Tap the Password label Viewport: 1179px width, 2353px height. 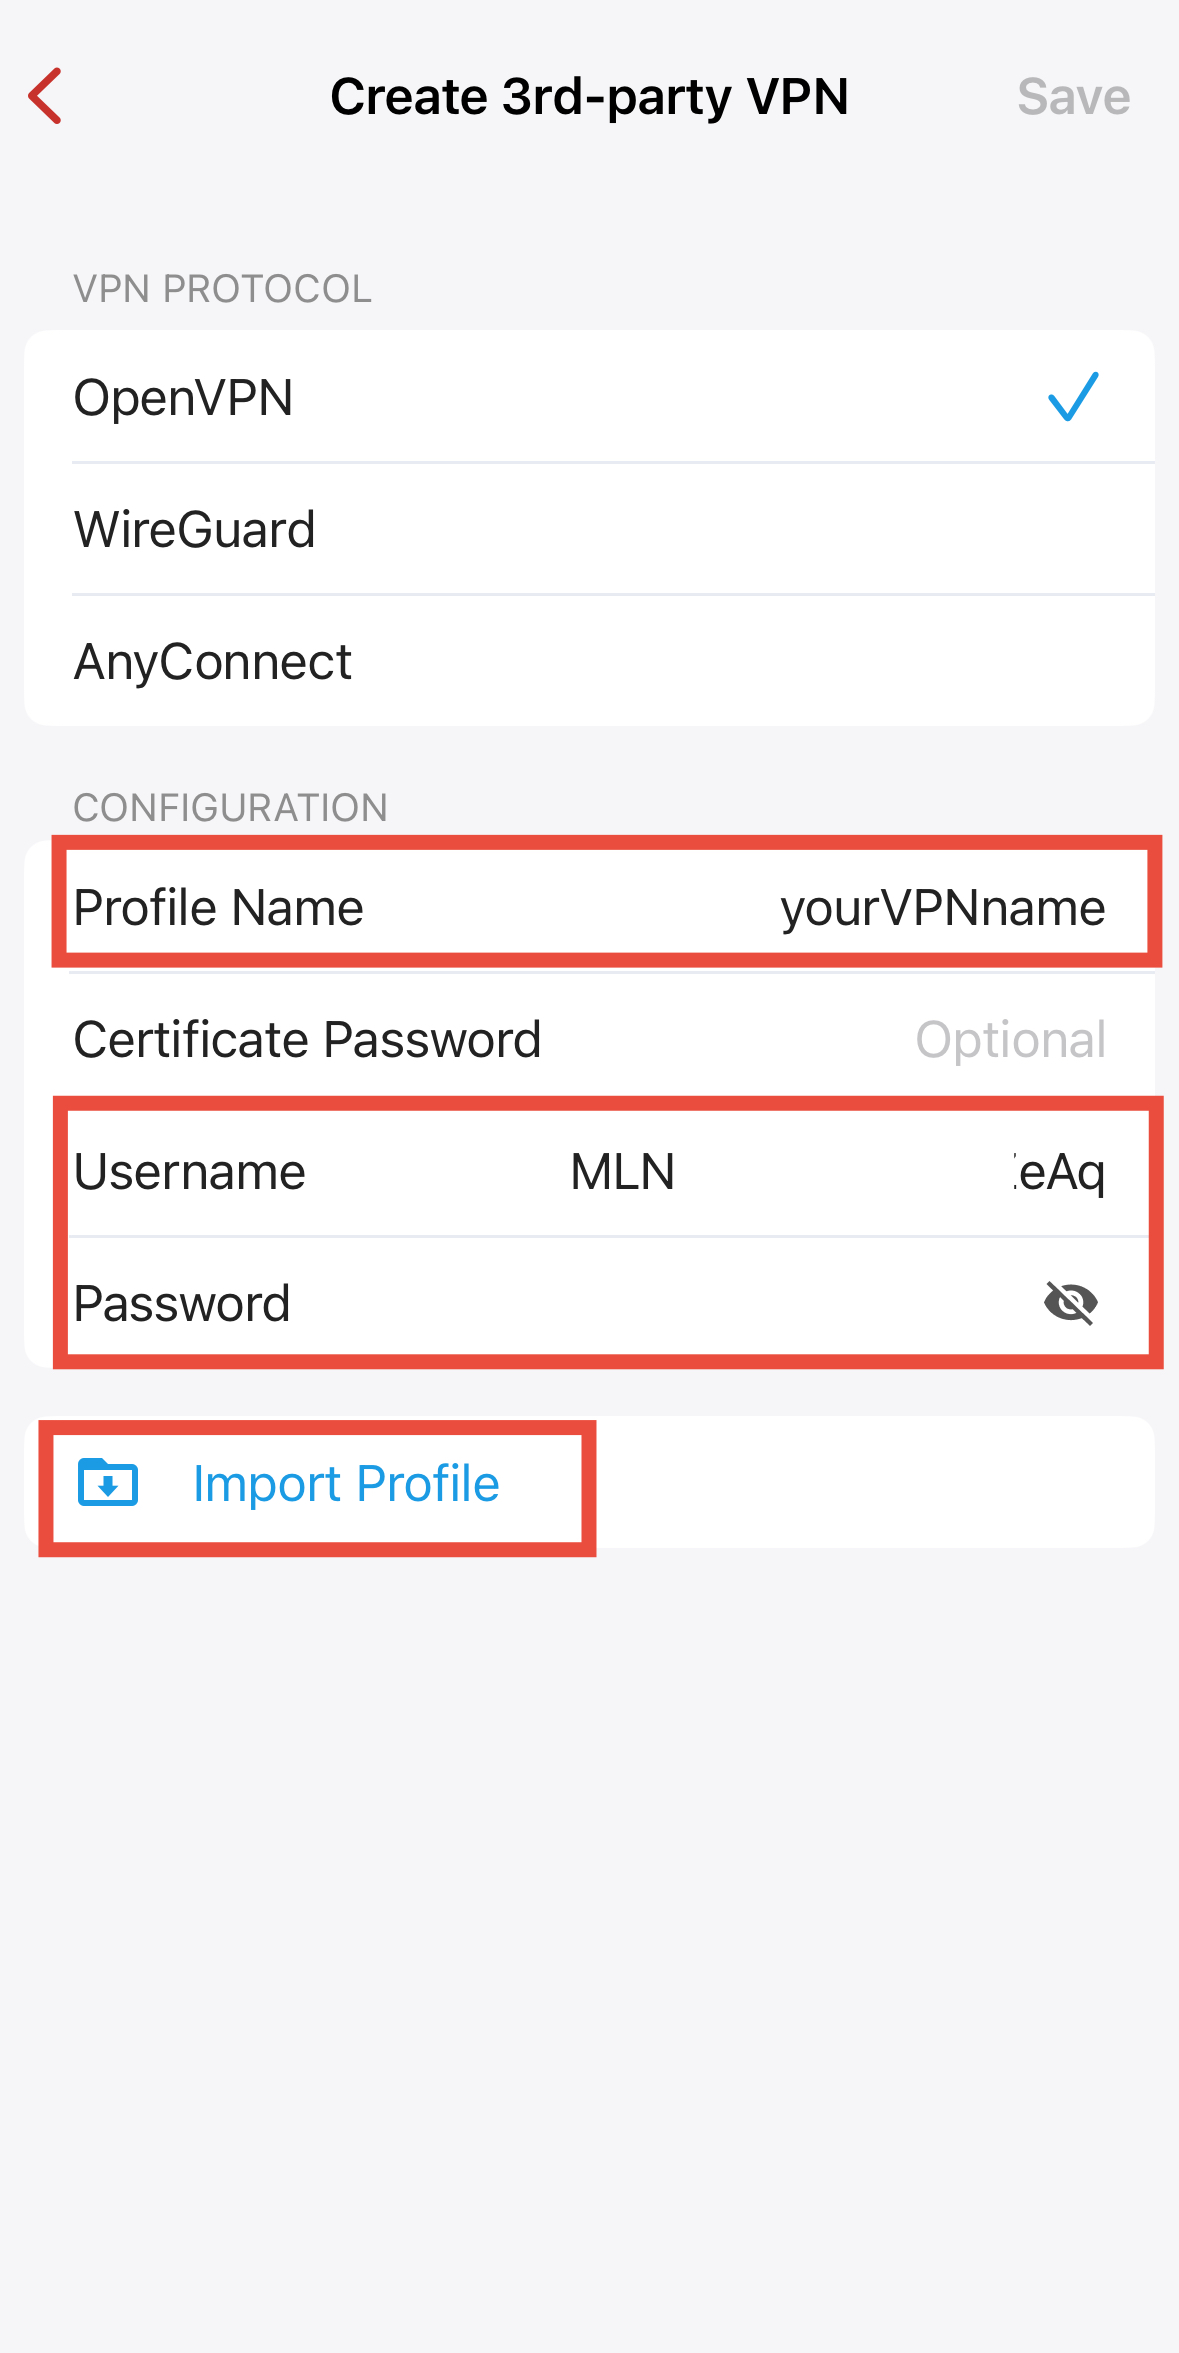(x=182, y=1304)
